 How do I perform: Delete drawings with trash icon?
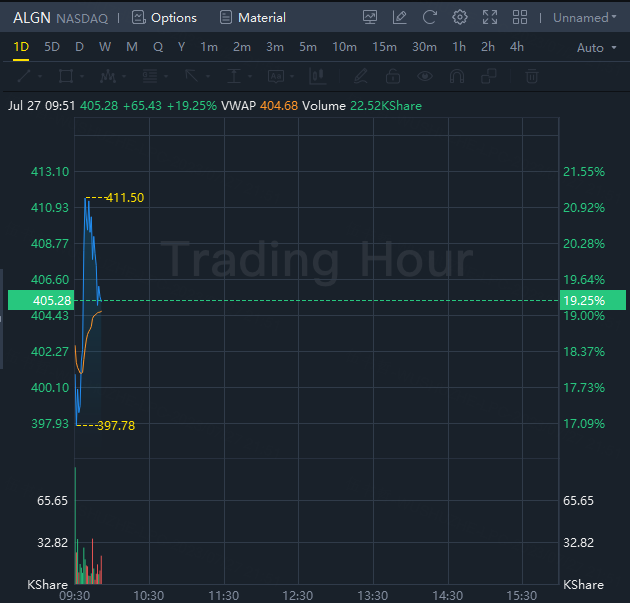532,76
